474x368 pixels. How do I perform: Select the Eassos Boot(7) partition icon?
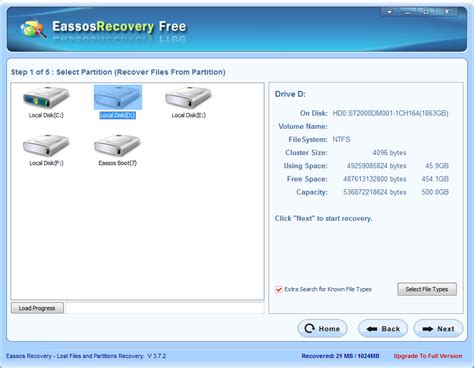pos(118,145)
